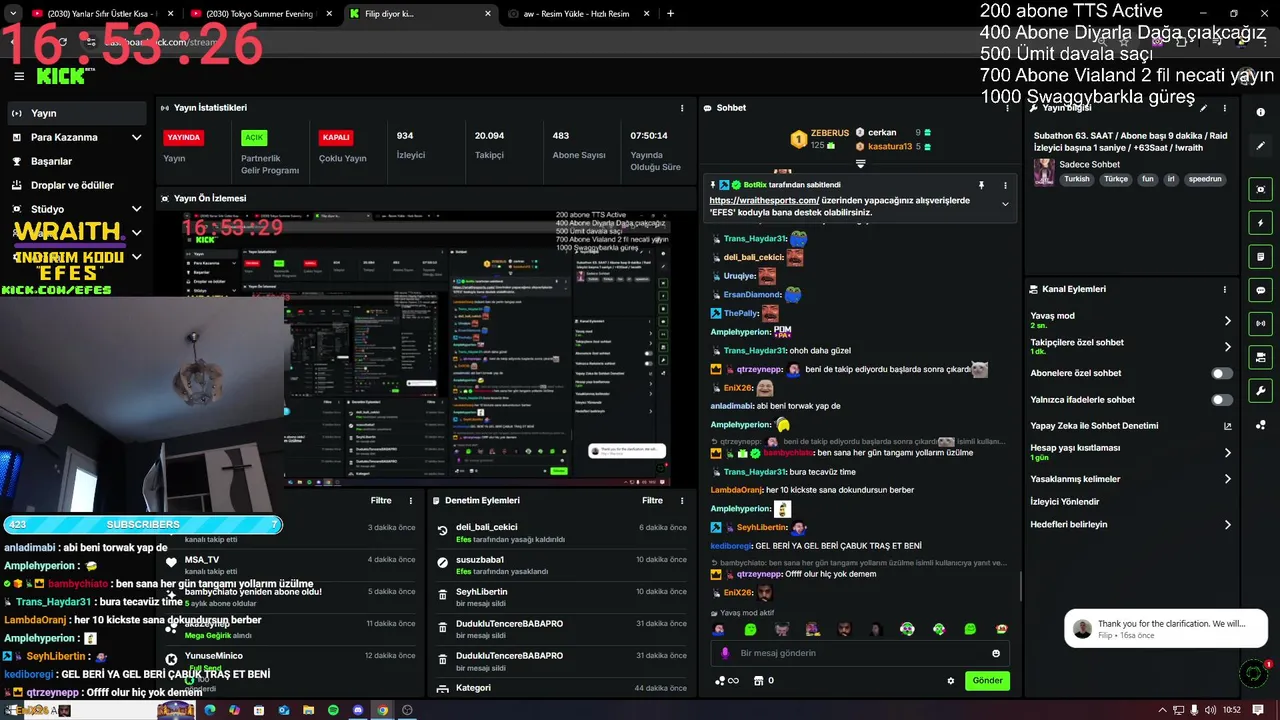Switch to Resim Yükle browser tab
The image size is (1280, 720).
click(x=575, y=14)
